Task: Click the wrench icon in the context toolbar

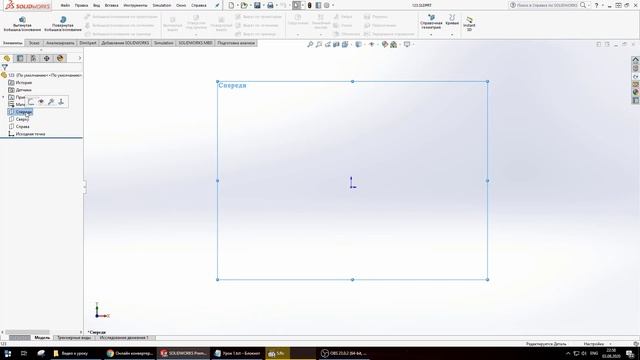Action: 51,102
